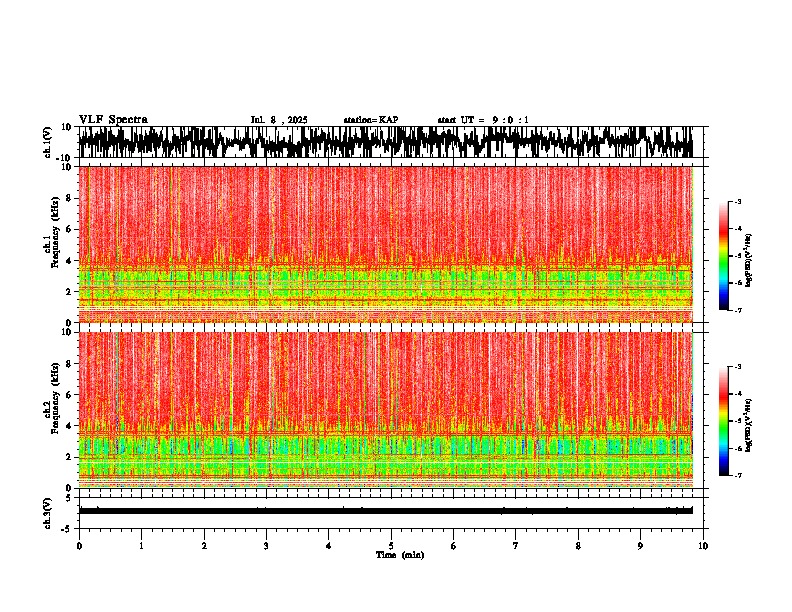Click time axis tick label "4"
This screenshot has width=792, height=612.
tap(329, 546)
